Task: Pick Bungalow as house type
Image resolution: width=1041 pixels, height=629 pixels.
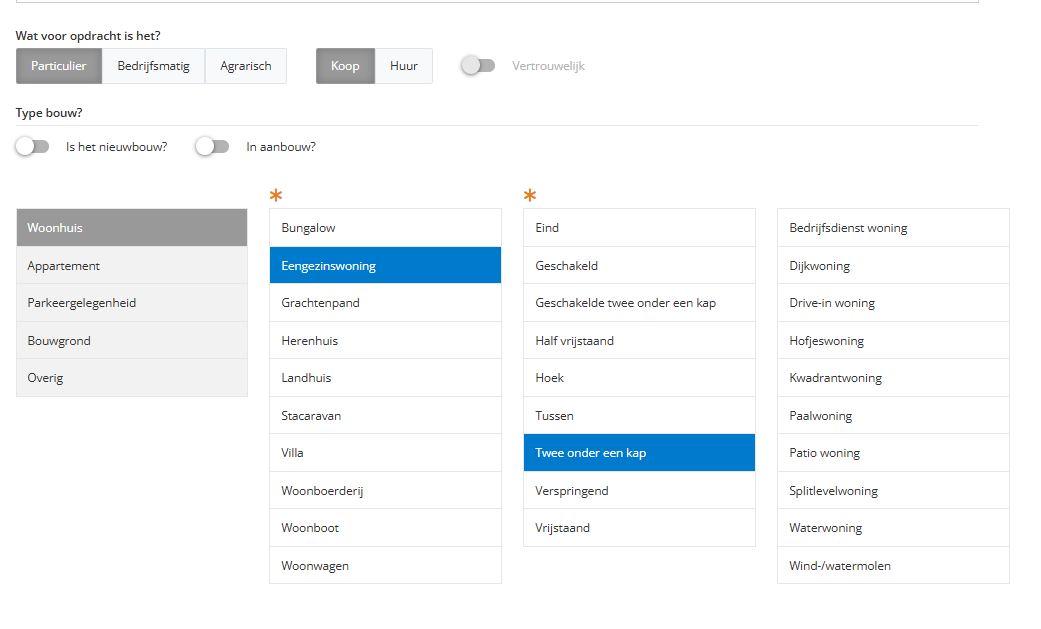Action: [385, 228]
